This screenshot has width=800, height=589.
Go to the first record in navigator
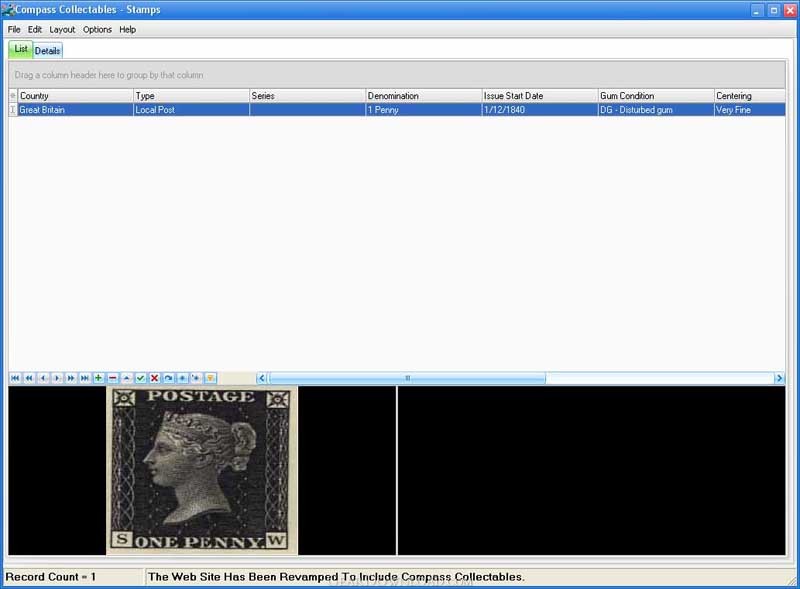tap(15, 378)
